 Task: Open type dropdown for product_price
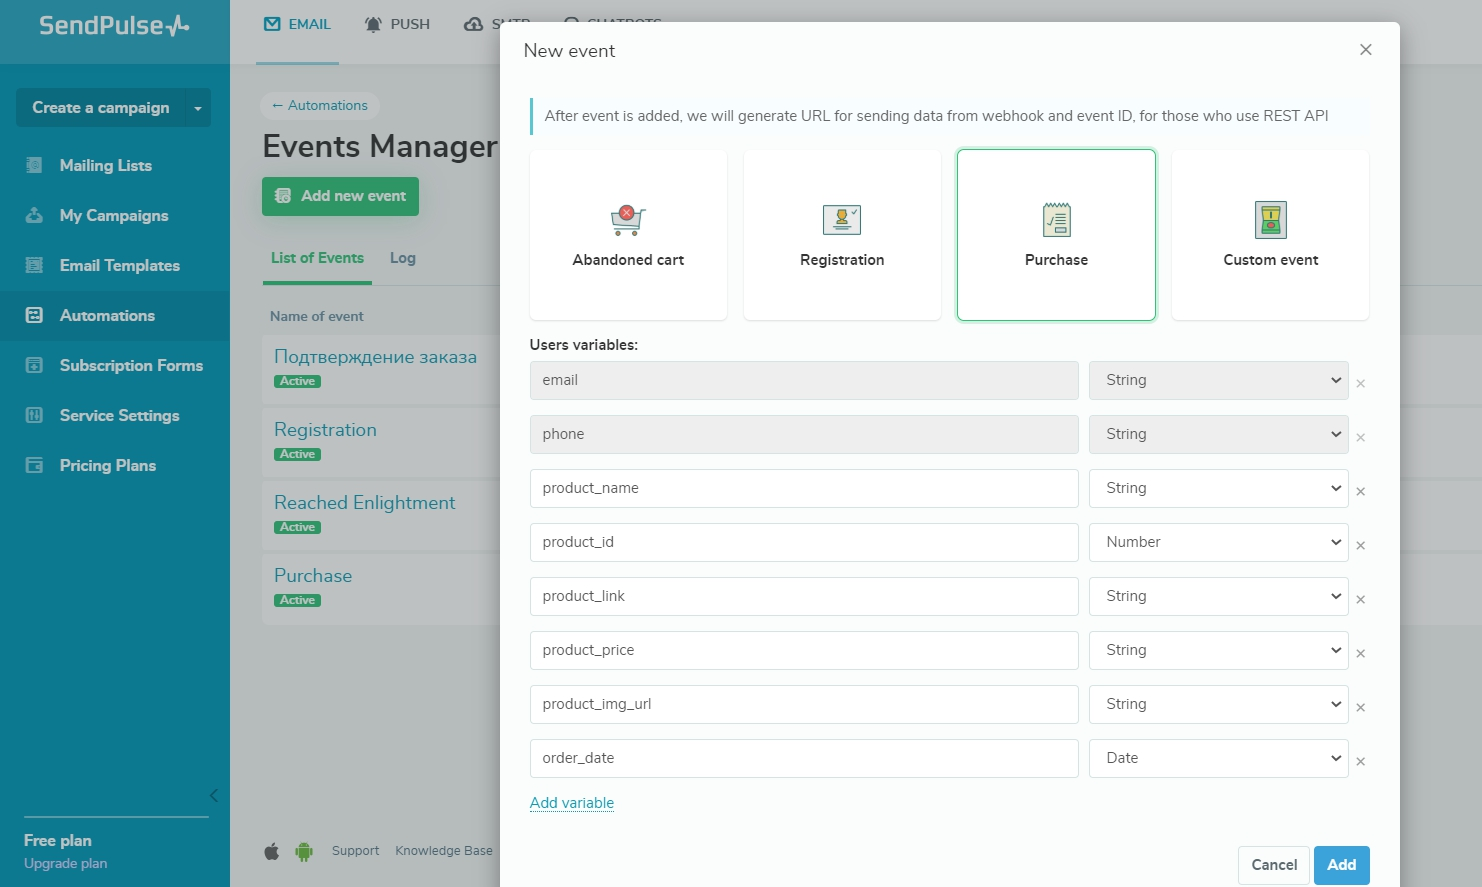click(1218, 650)
